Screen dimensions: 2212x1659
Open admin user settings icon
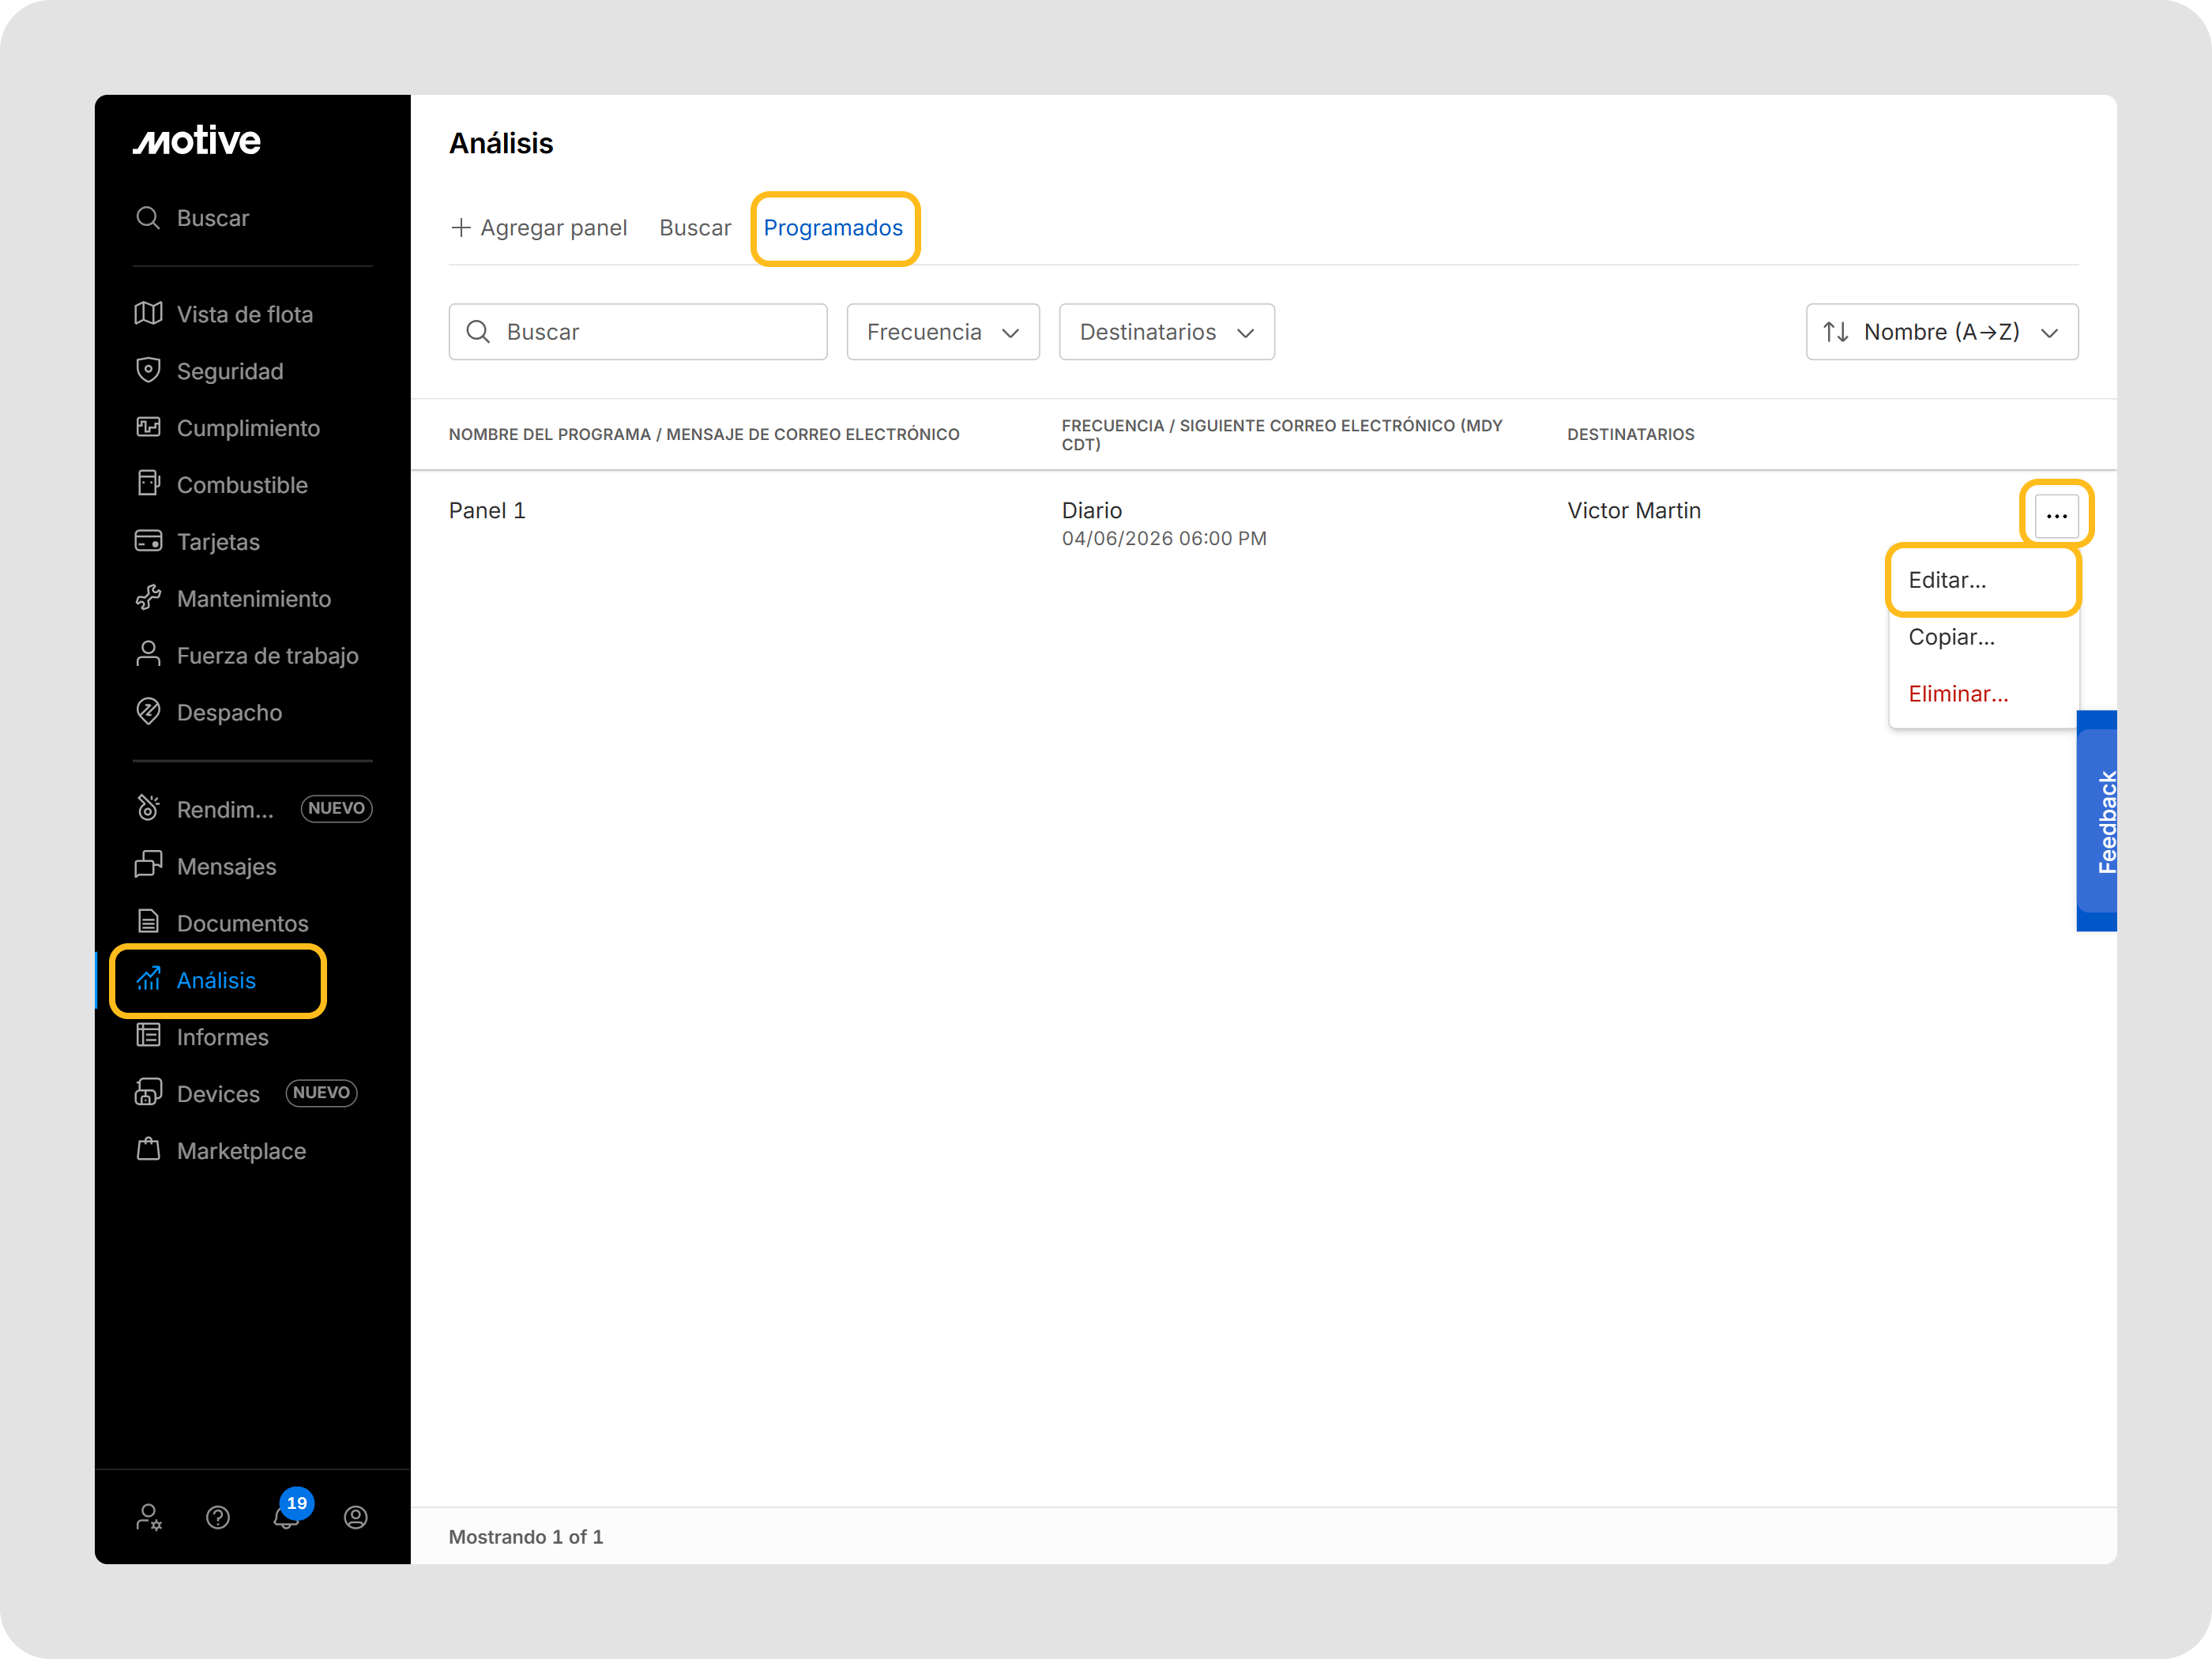149,1517
